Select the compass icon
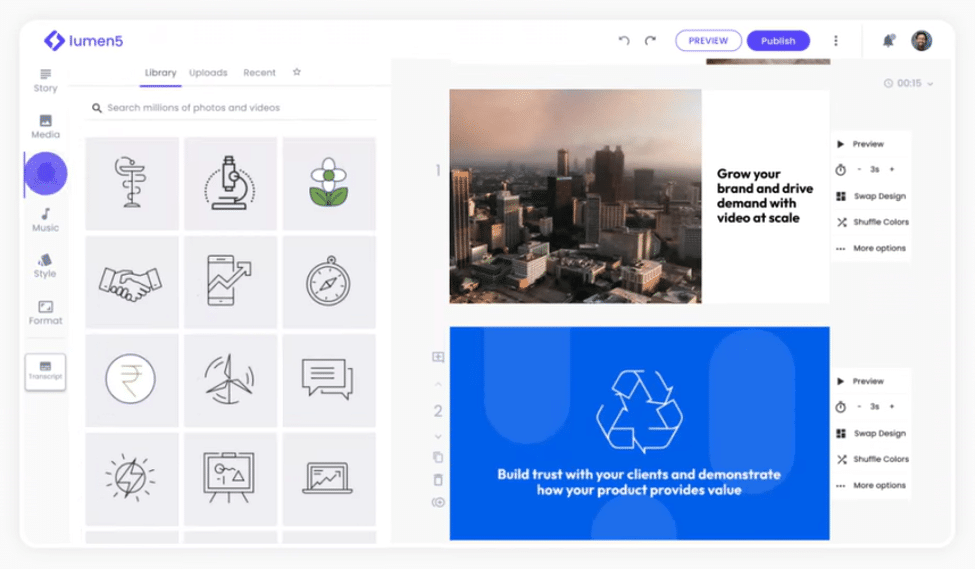This screenshot has width=977, height=570. click(329, 282)
